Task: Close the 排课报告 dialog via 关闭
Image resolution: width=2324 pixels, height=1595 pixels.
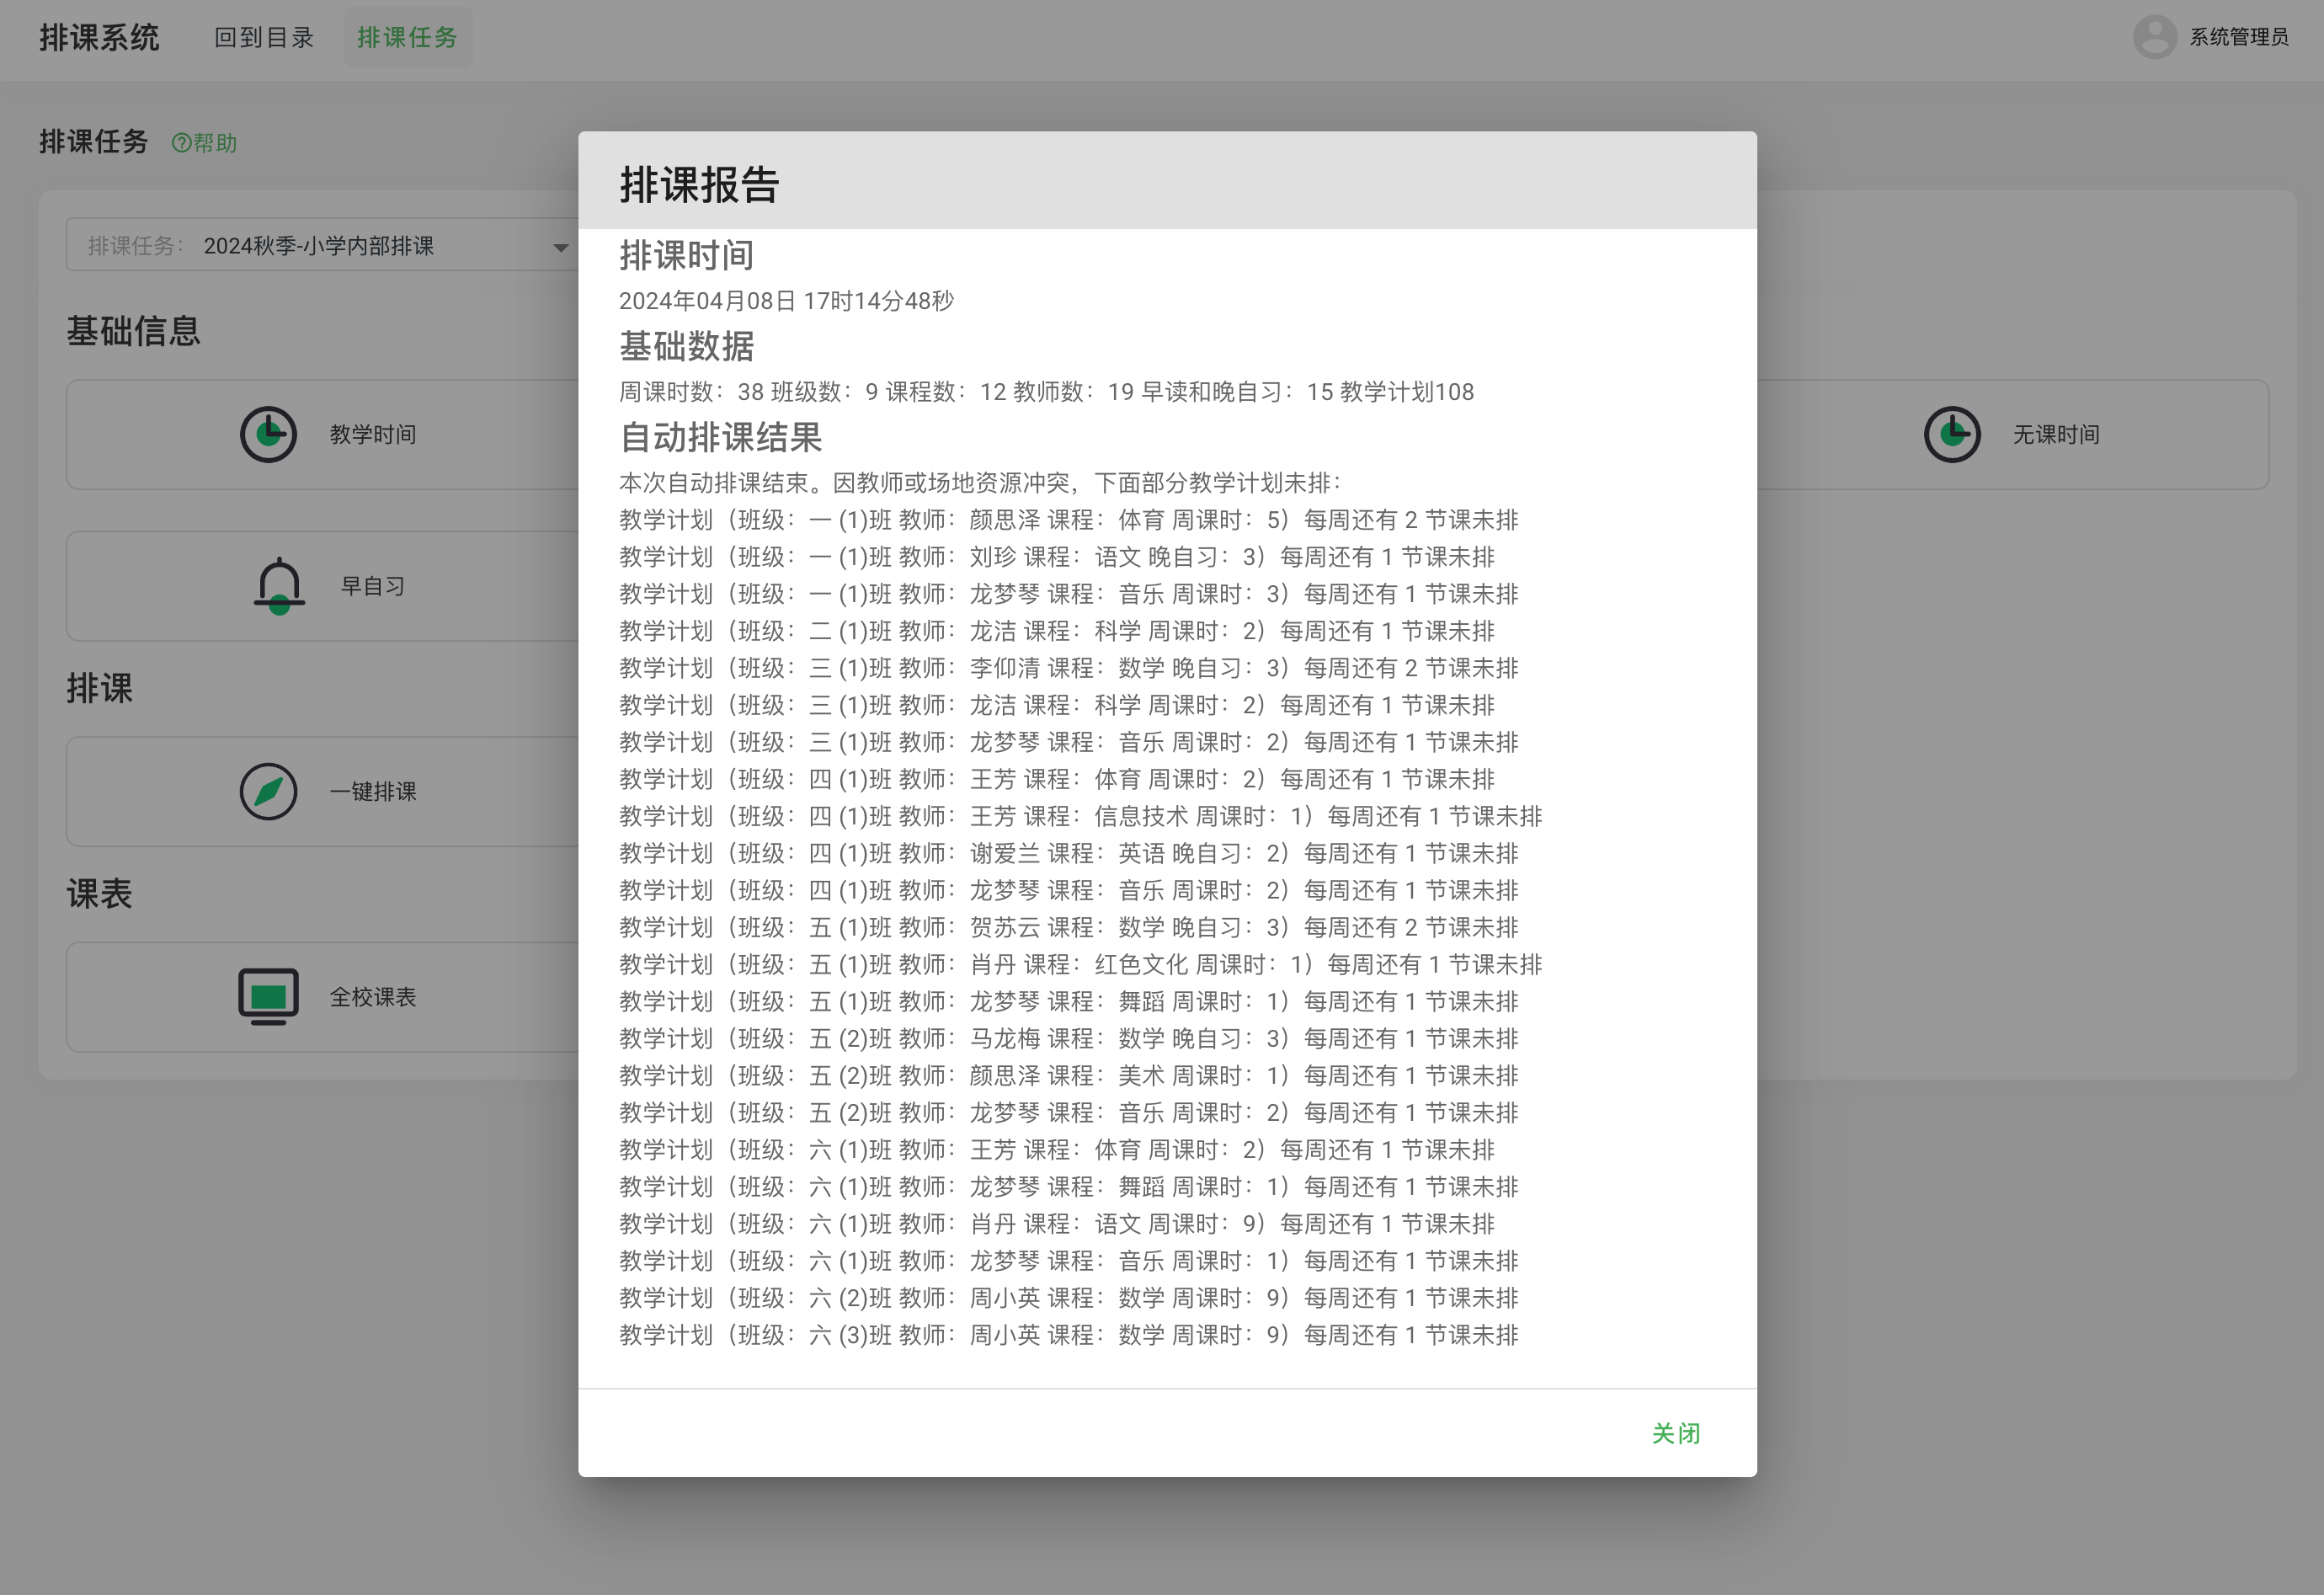Action: [x=1676, y=1433]
